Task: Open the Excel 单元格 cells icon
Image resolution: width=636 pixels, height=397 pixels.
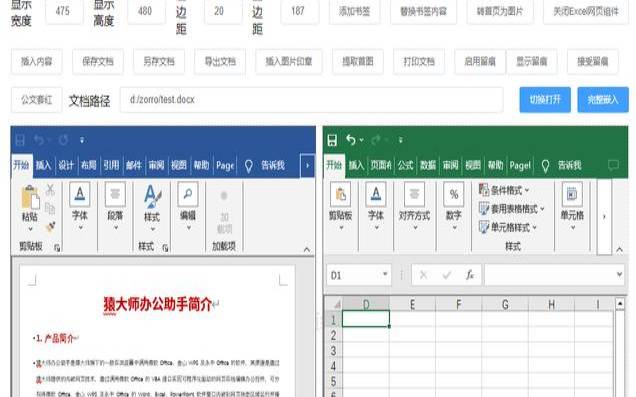Action: 572,194
